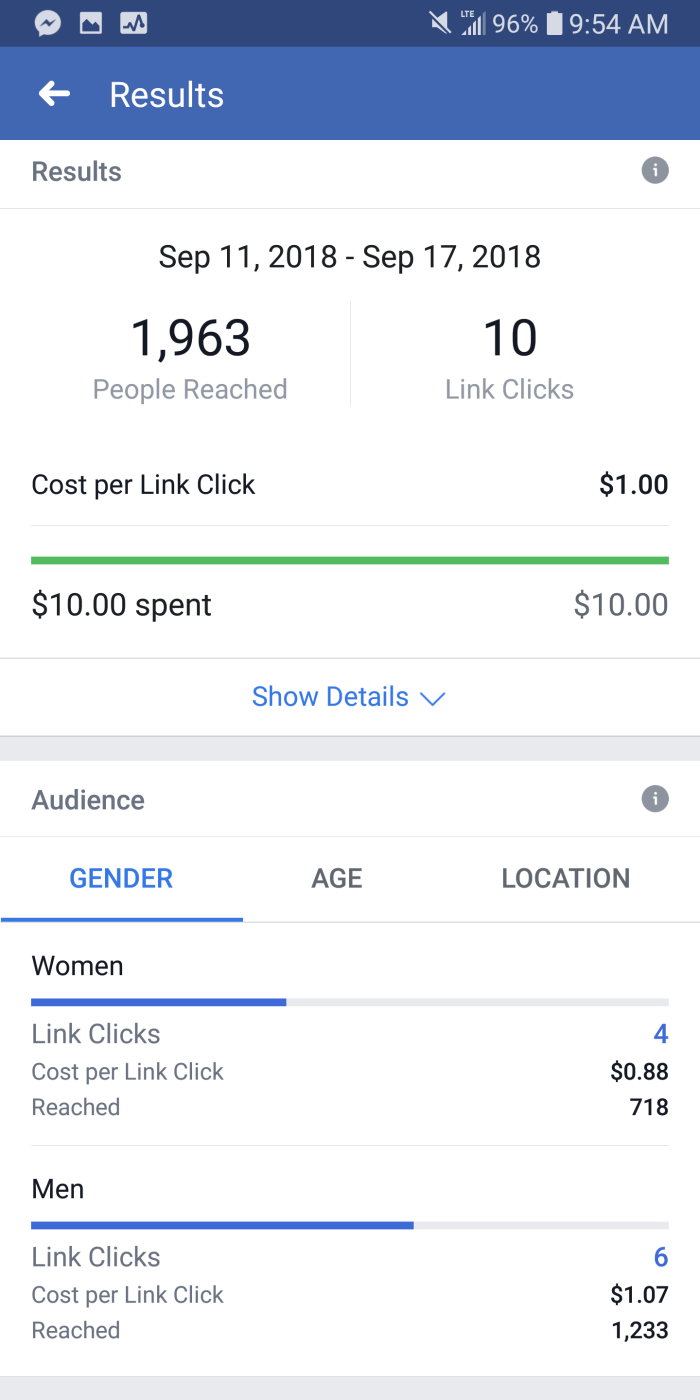Tap the Men audience progress bar
This screenshot has width=700, height=1400.
(x=350, y=1224)
